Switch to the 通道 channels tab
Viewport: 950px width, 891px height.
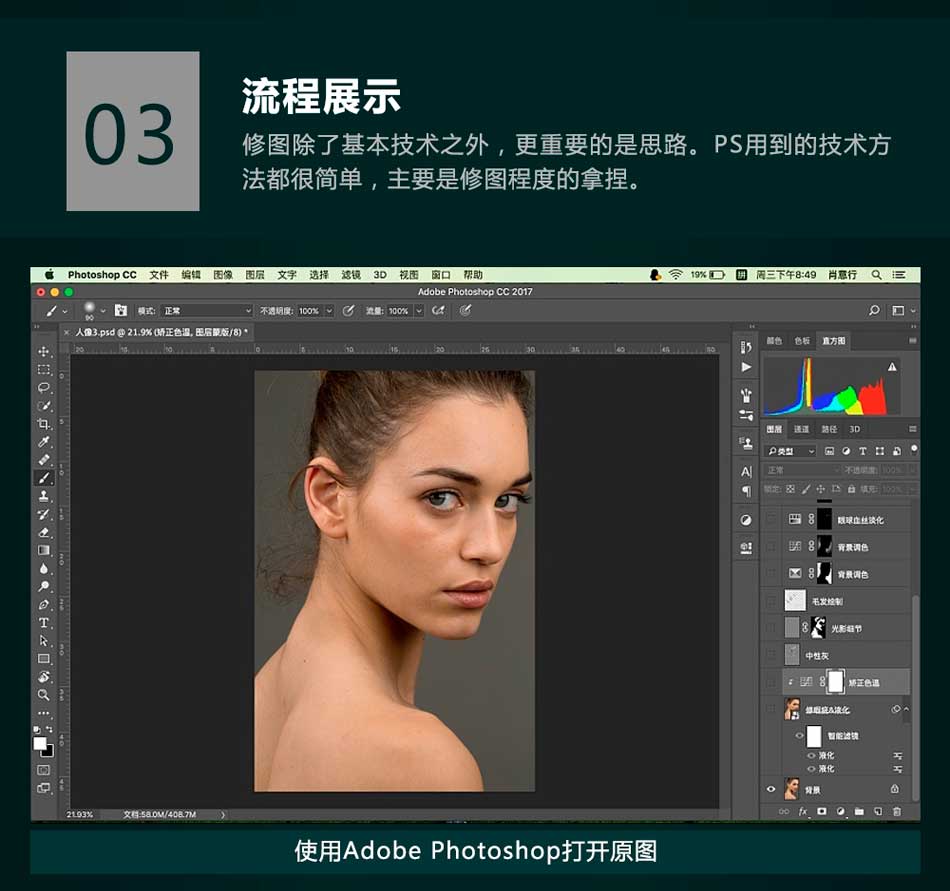tap(801, 429)
